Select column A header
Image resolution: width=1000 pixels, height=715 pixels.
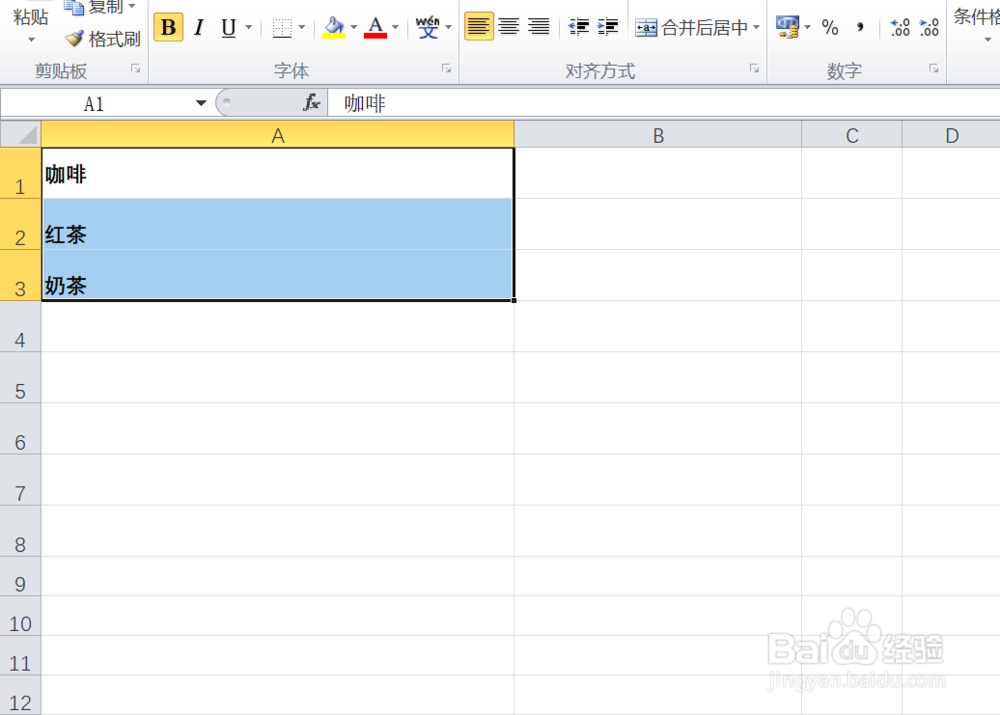(277, 135)
